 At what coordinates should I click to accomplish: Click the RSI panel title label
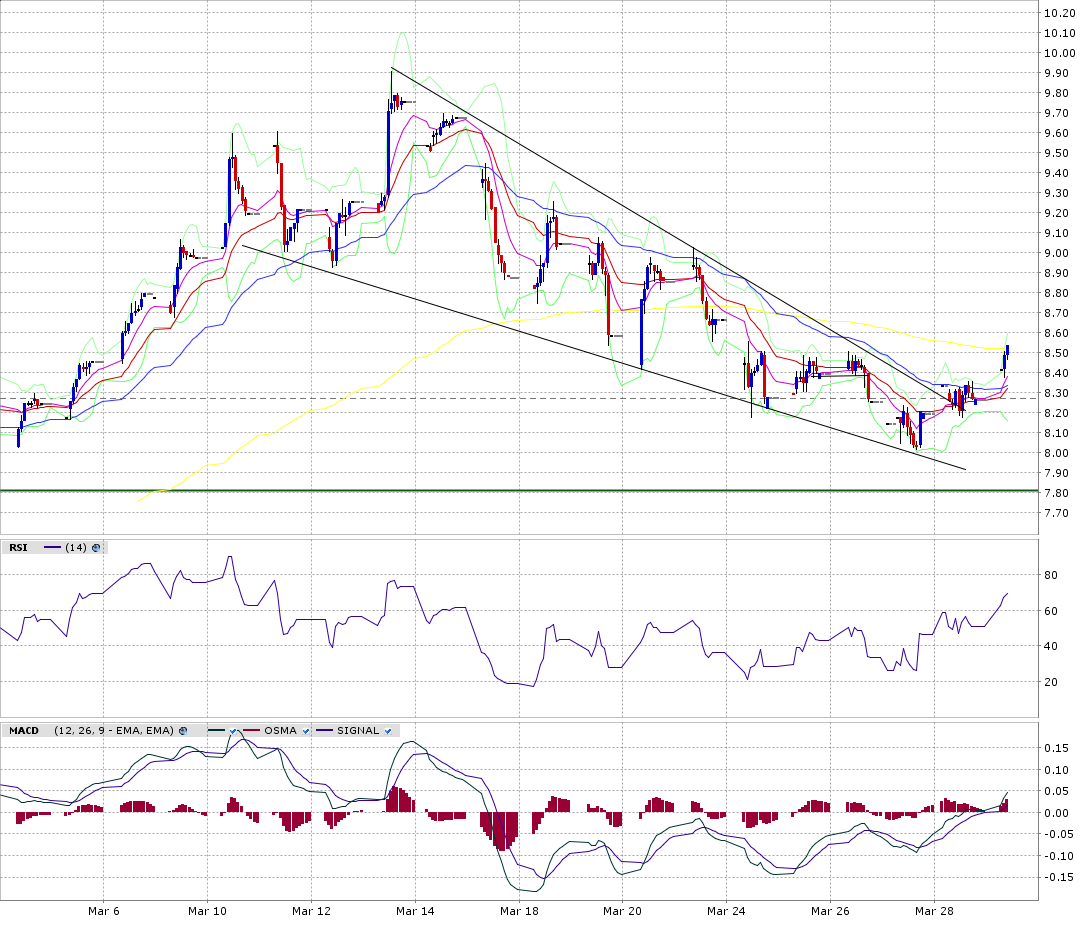click(18, 548)
